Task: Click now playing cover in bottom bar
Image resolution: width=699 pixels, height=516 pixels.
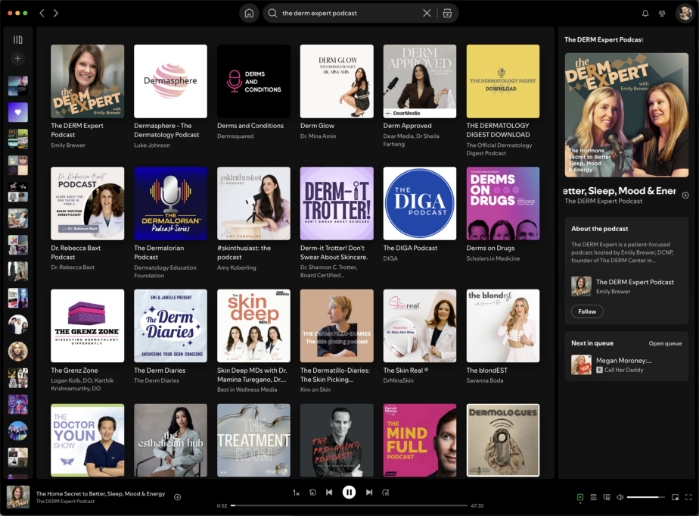Action: 18,497
